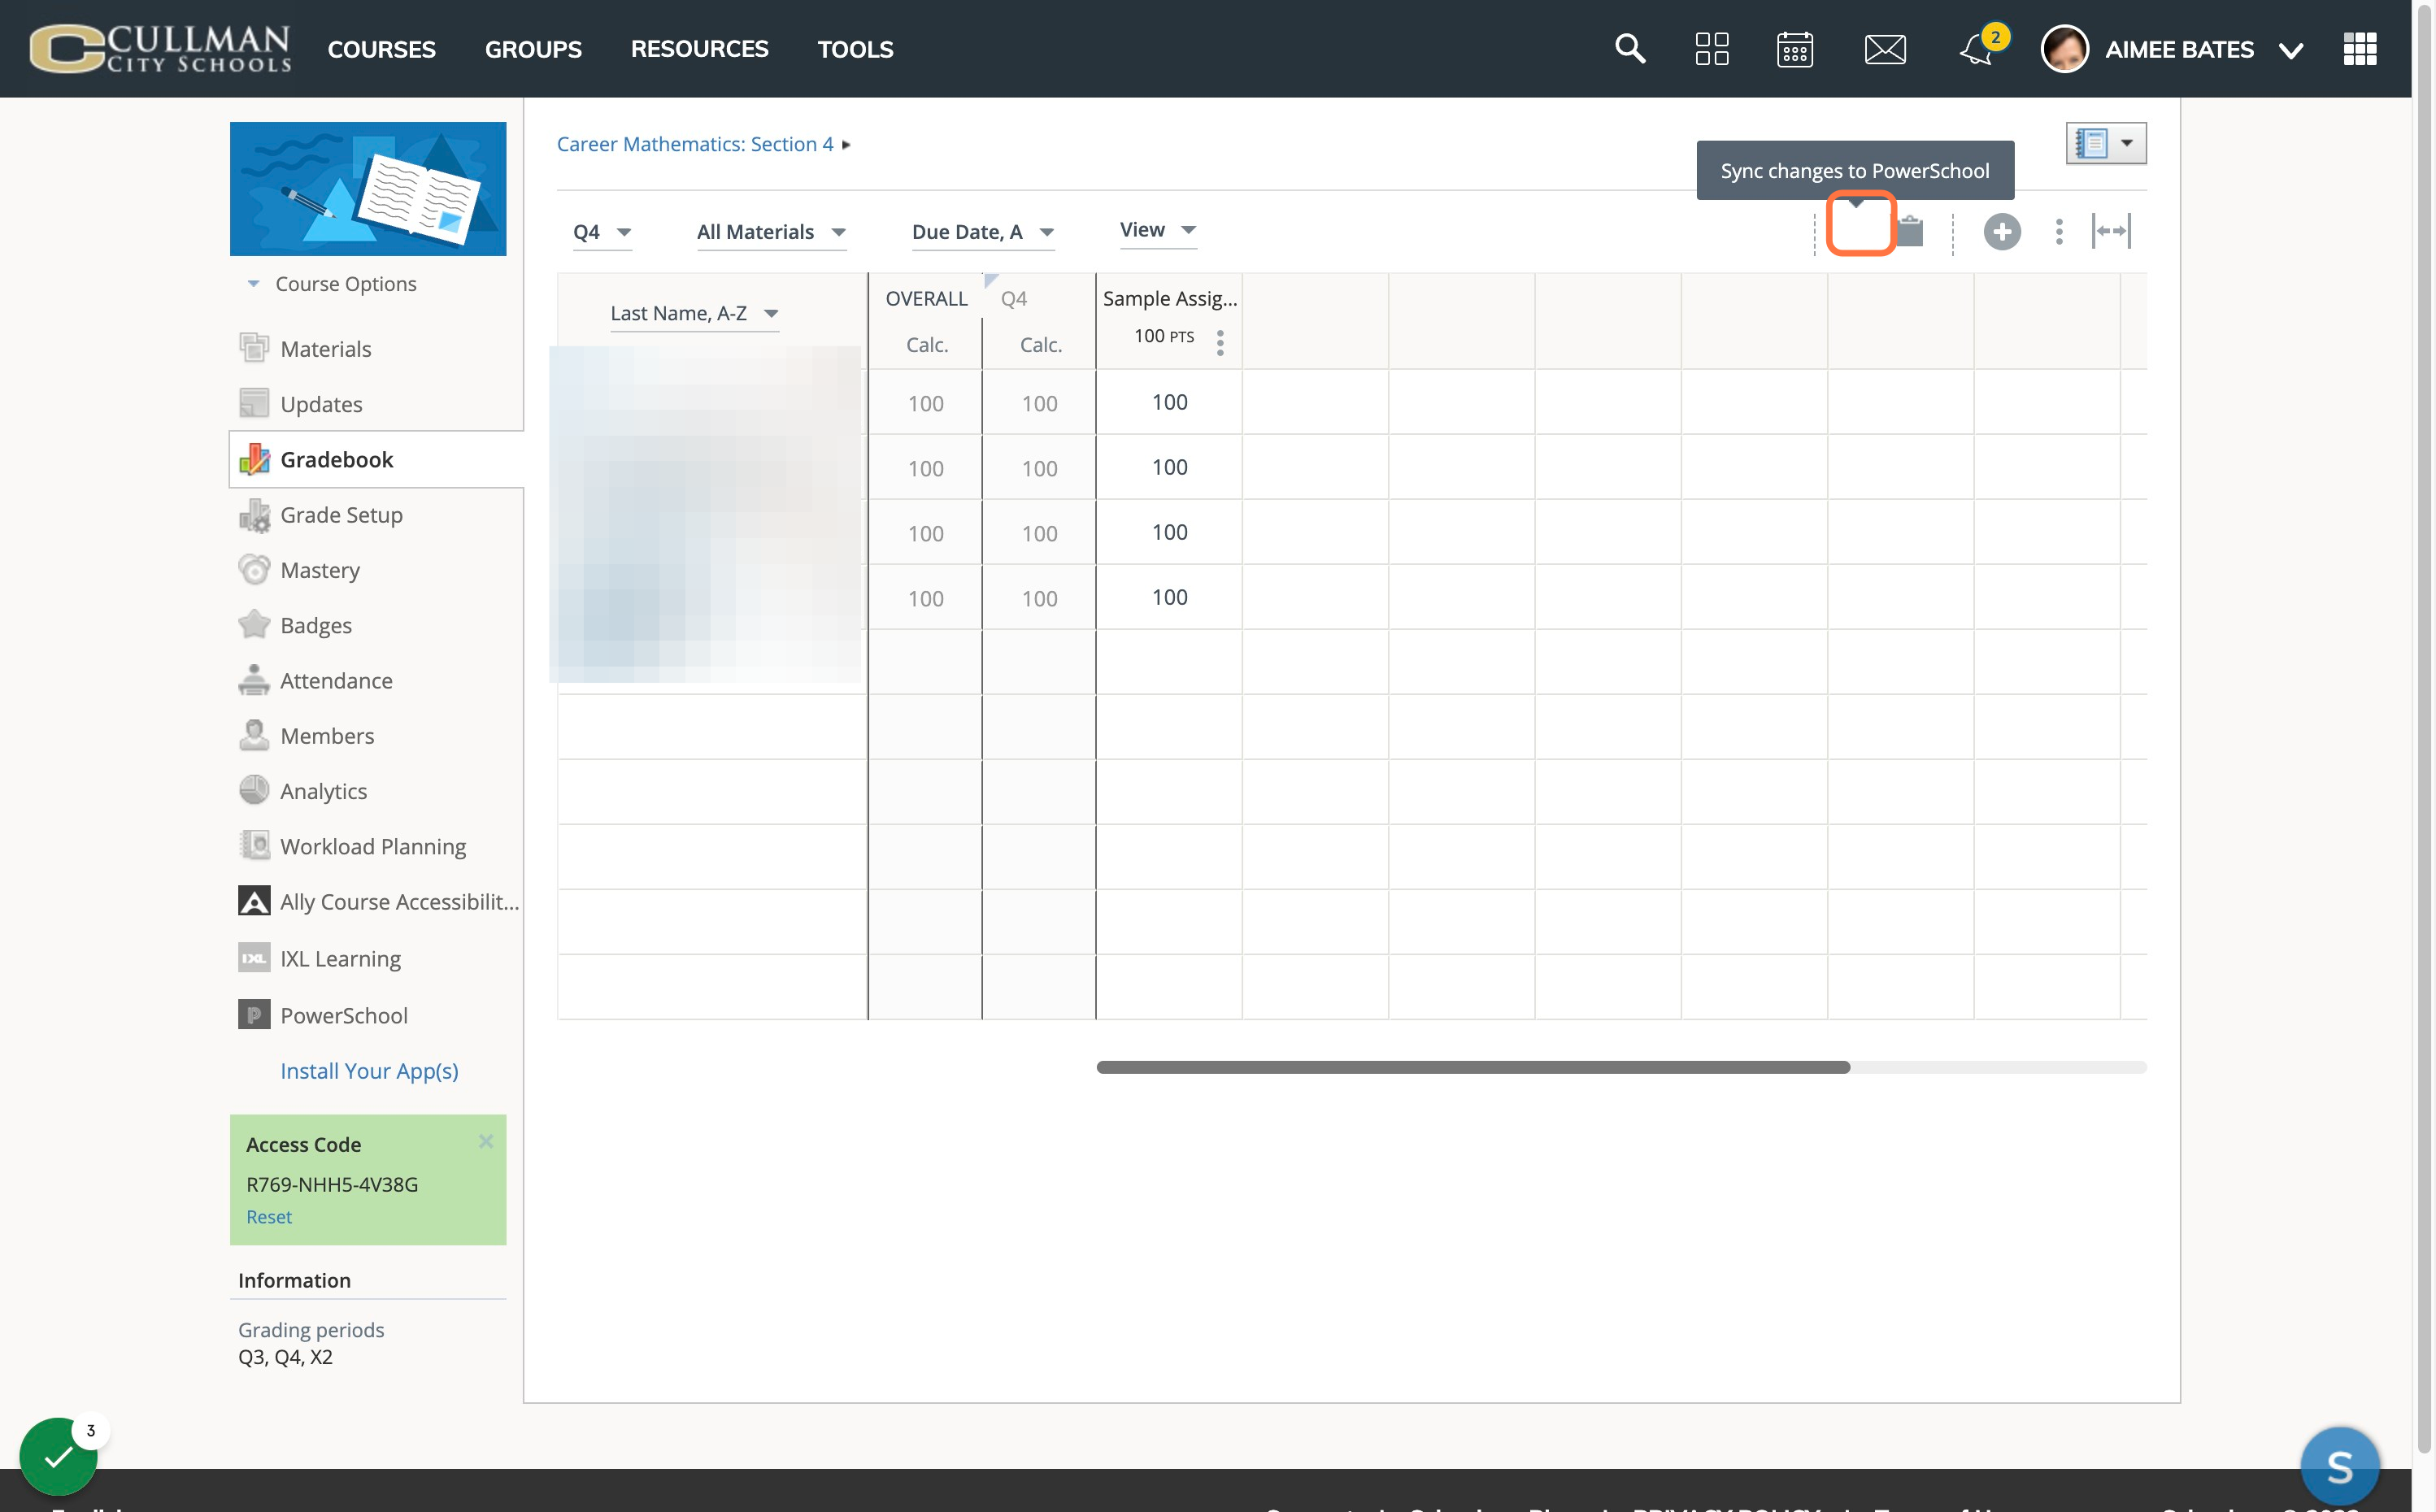
Task: Expand the View dropdown
Action: coord(1158,230)
